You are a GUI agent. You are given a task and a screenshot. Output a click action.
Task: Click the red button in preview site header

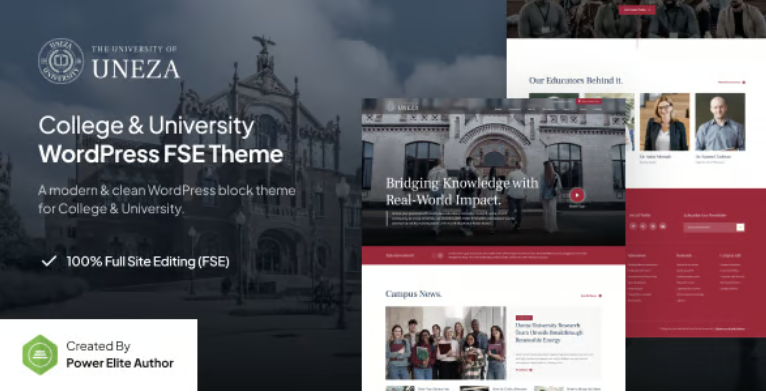589,101
